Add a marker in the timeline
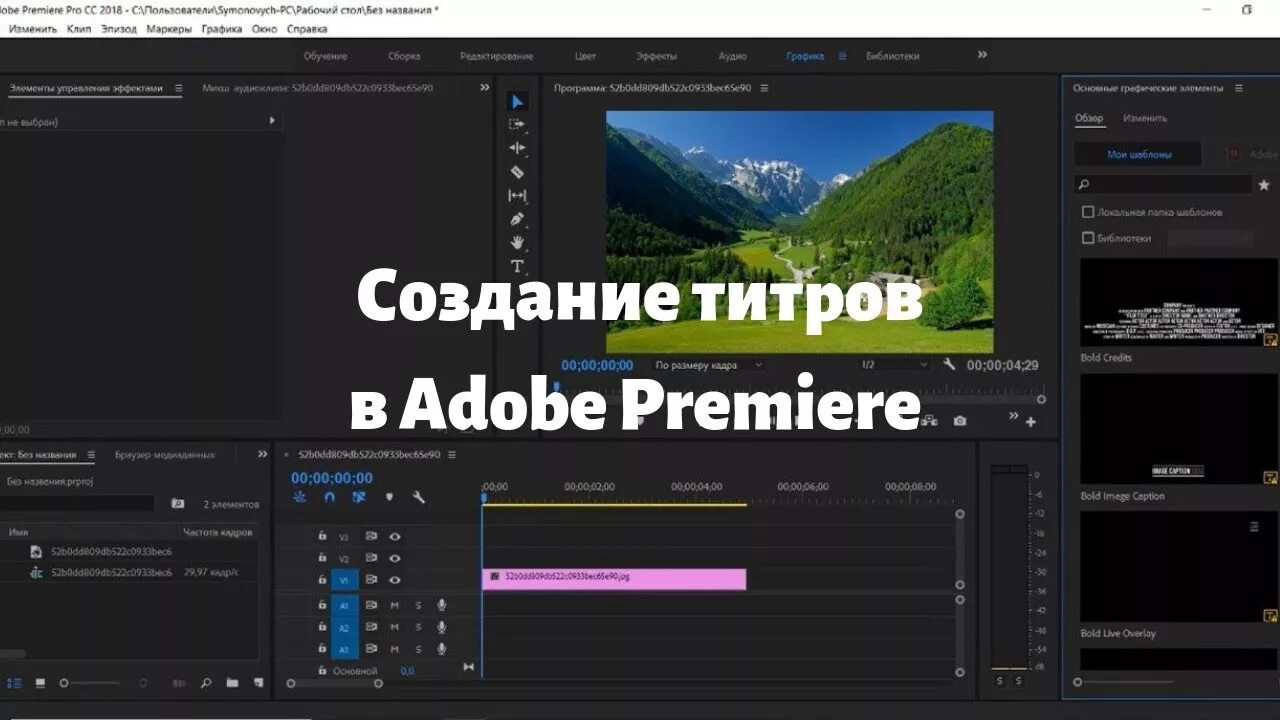Image resolution: width=1280 pixels, height=720 pixels. pyautogui.click(x=389, y=497)
